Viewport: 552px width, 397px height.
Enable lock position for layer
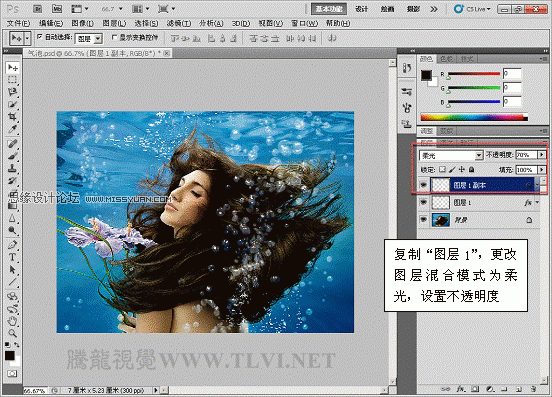462,170
